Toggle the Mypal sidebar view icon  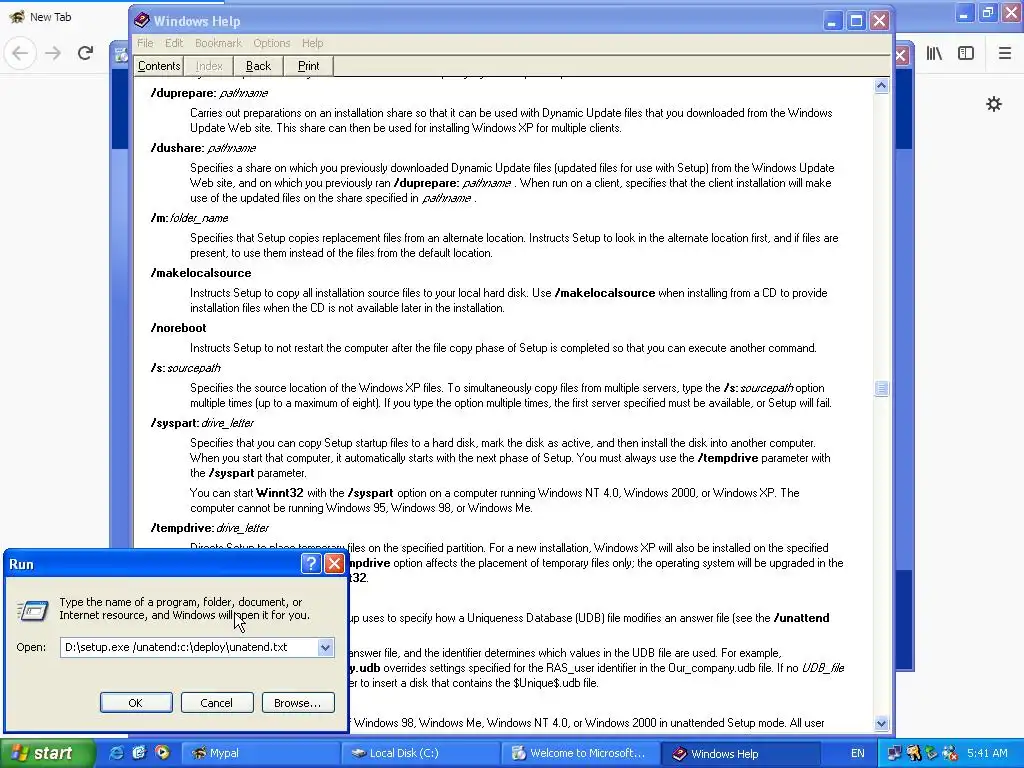click(x=966, y=53)
